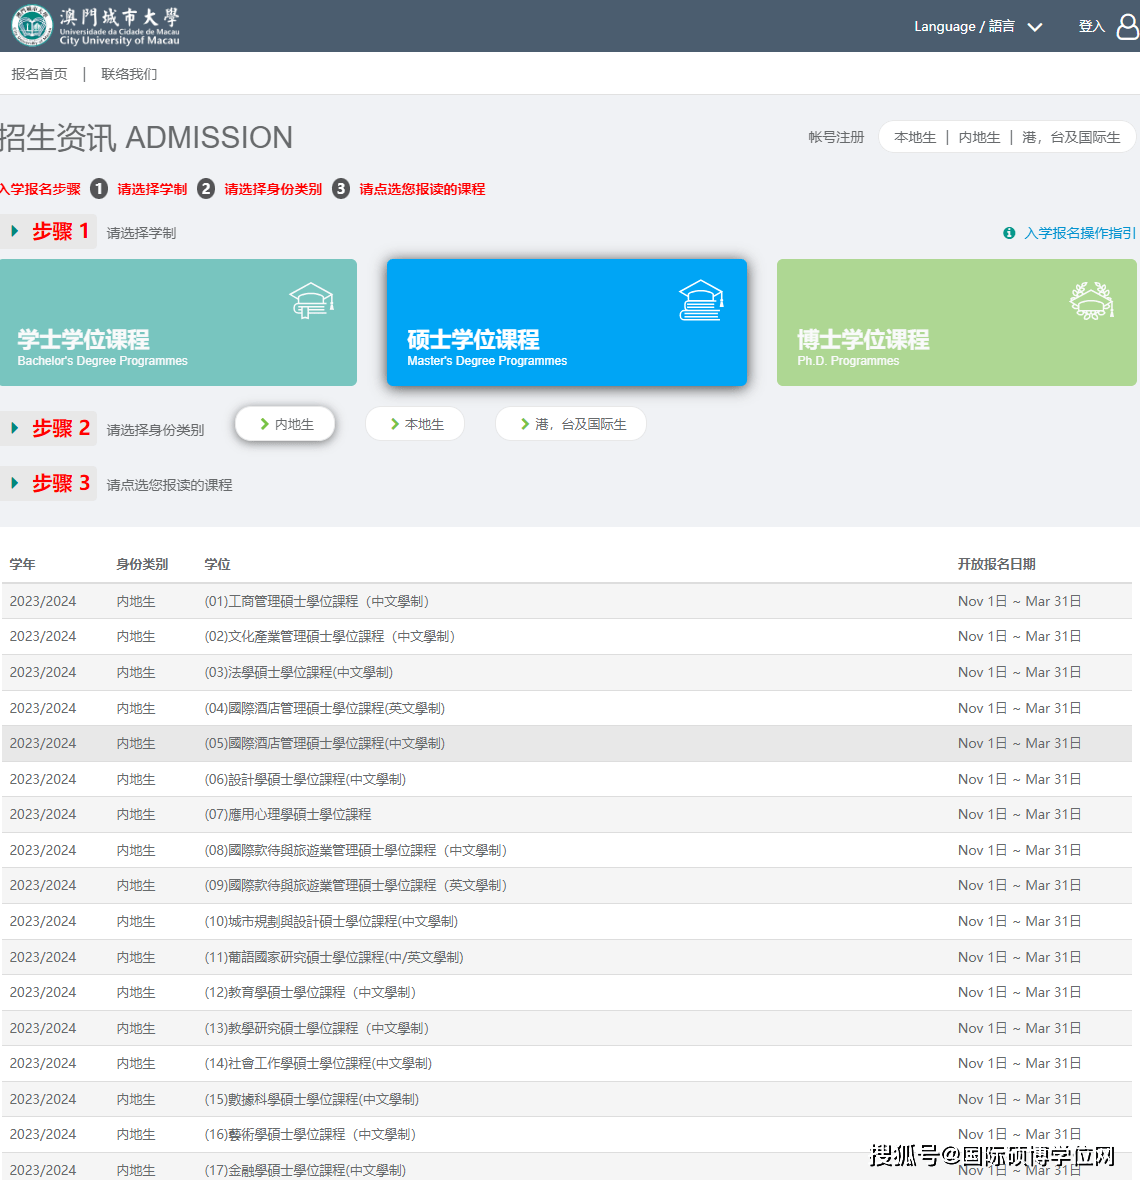The width and height of the screenshot is (1140, 1180).
Task: Open the 入学报名操作指引 guide link
Action: (1080, 233)
